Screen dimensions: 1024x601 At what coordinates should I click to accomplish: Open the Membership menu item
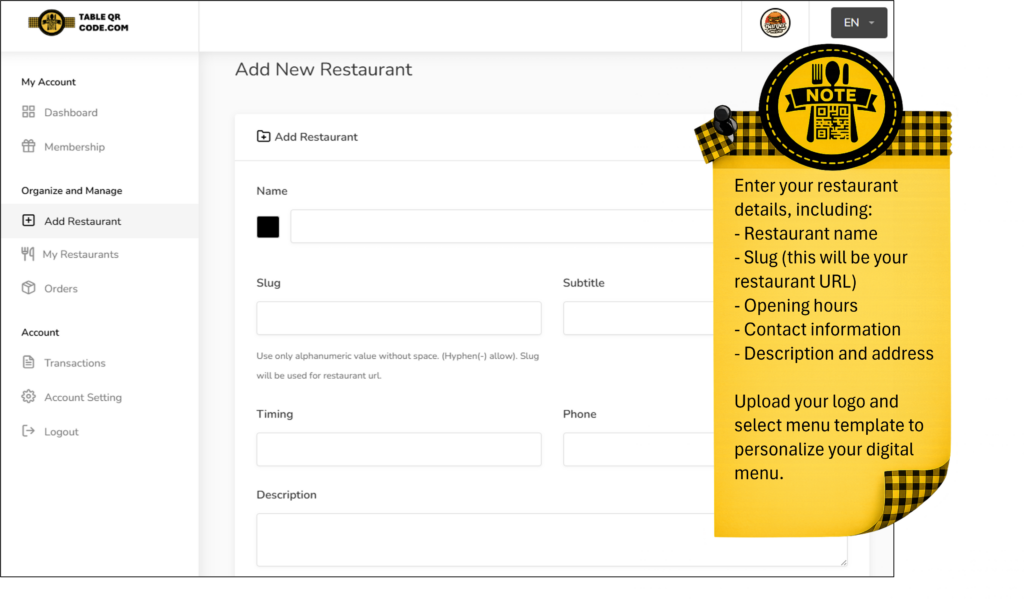[x=74, y=147]
